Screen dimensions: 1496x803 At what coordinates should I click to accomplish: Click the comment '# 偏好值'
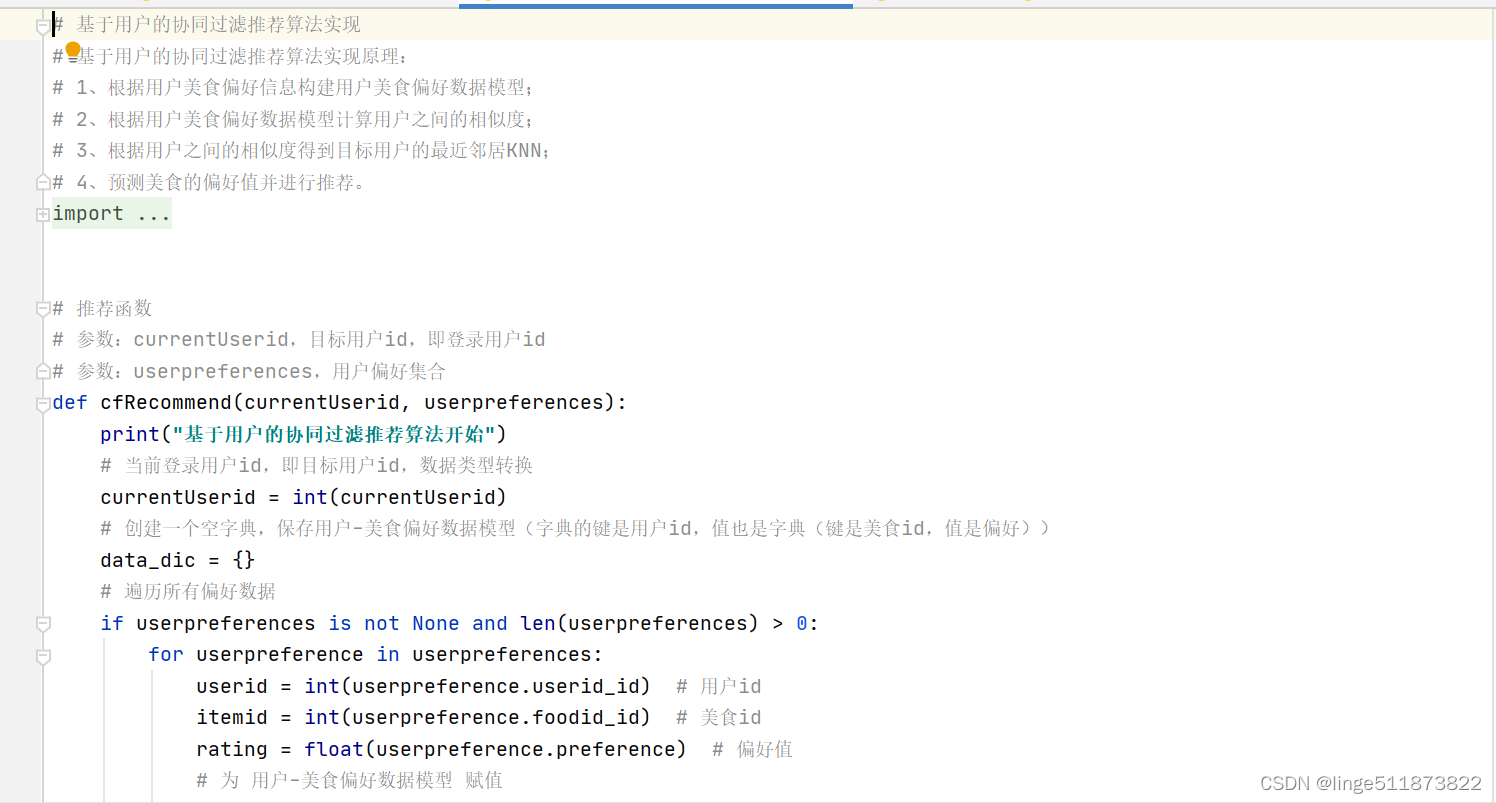pyautogui.click(x=752, y=749)
